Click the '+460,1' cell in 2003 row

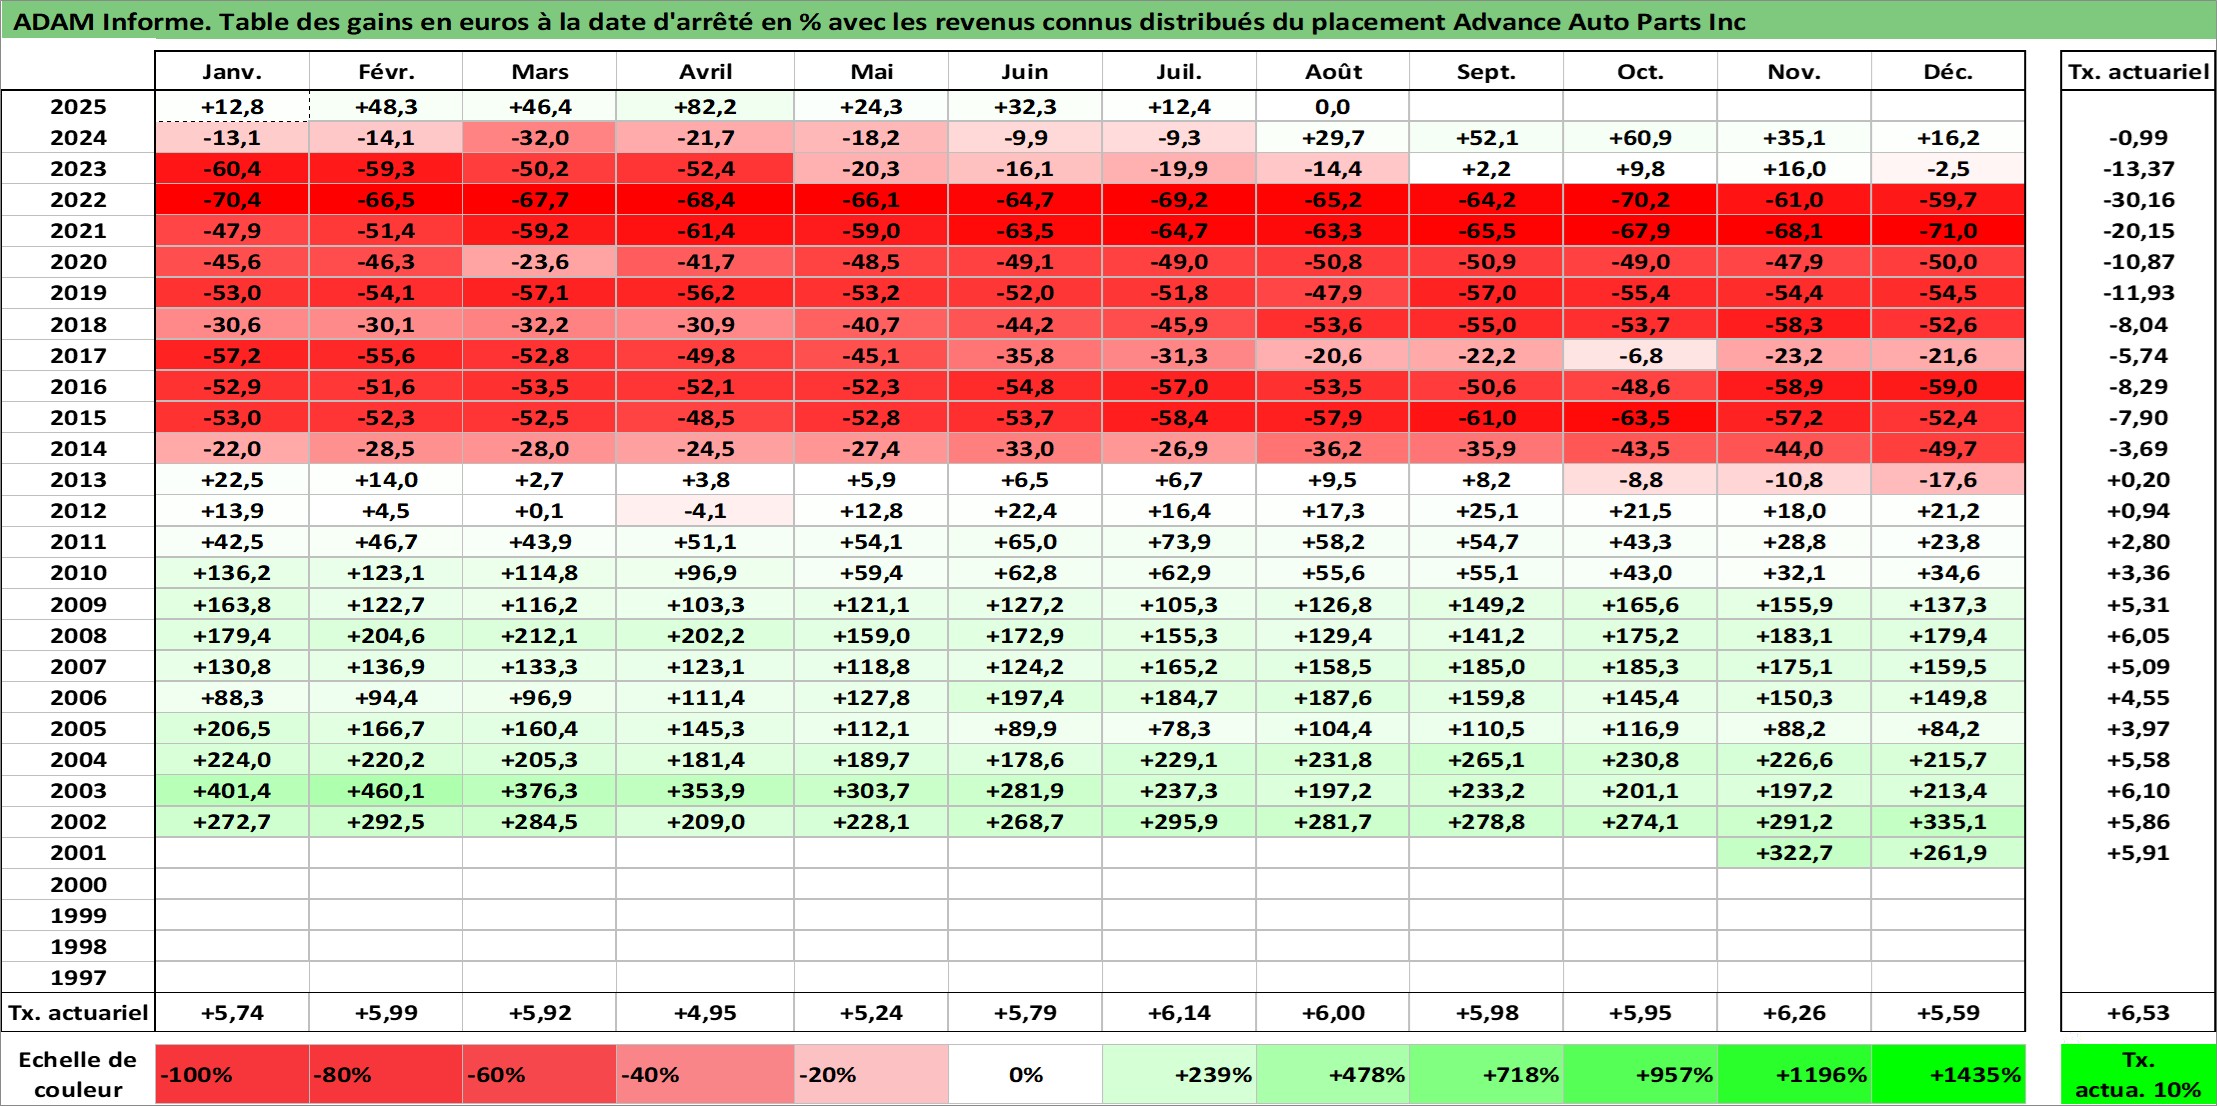386,790
